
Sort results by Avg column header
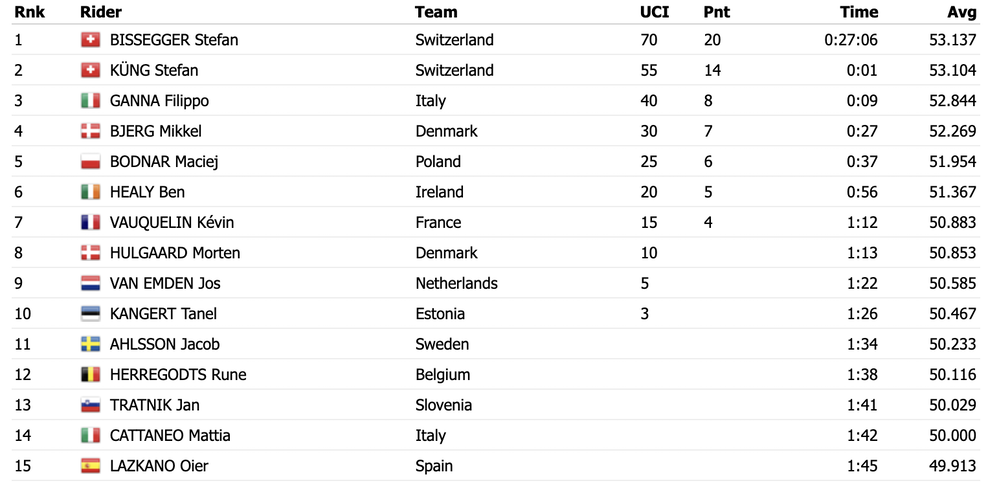pos(962,12)
